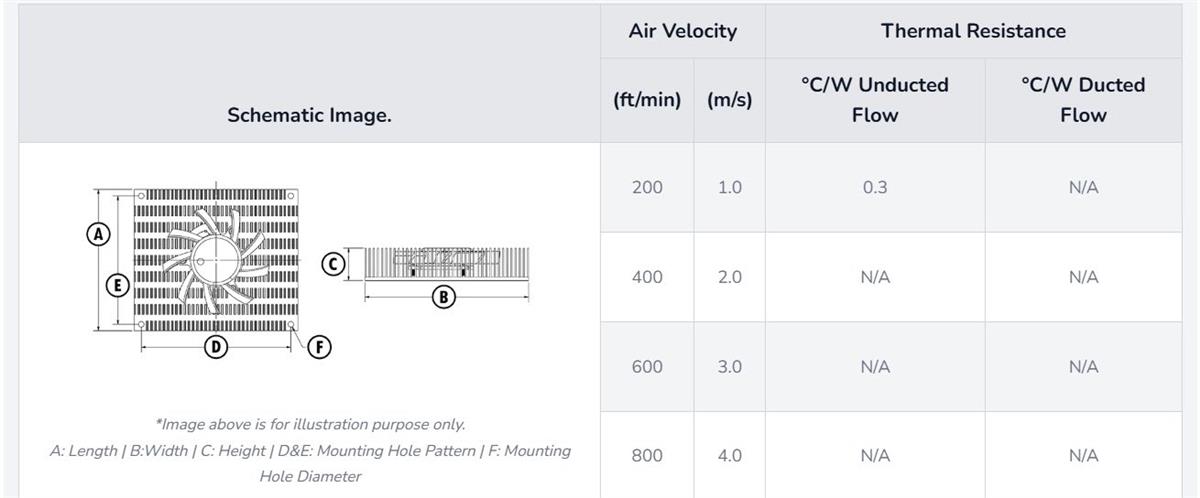Click the Schematic Image header cell

click(309, 115)
